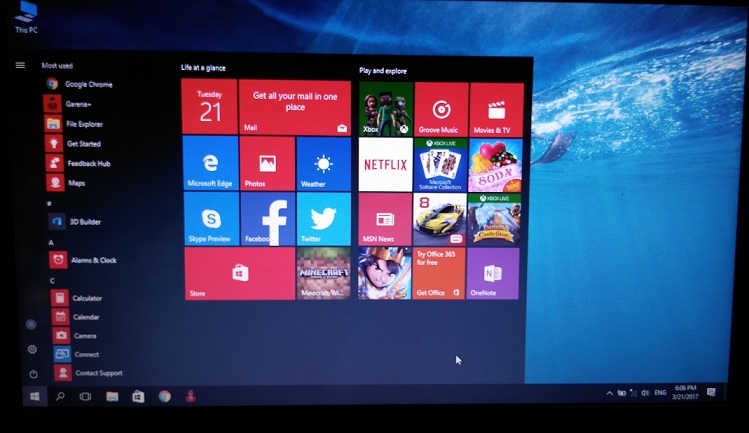This screenshot has height=433, width=749.
Task: Open the Connect app
Action: (x=76, y=354)
